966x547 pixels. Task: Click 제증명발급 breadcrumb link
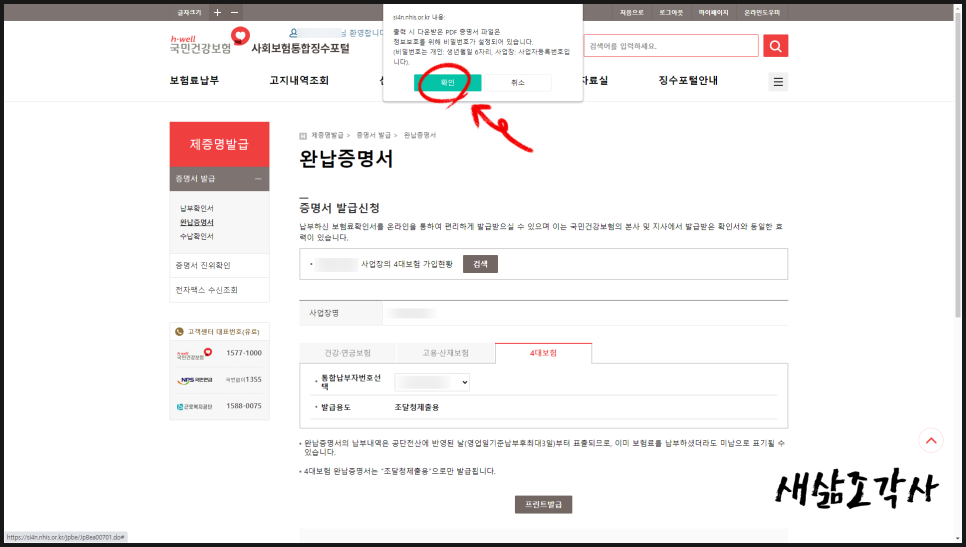pyautogui.click(x=327, y=135)
